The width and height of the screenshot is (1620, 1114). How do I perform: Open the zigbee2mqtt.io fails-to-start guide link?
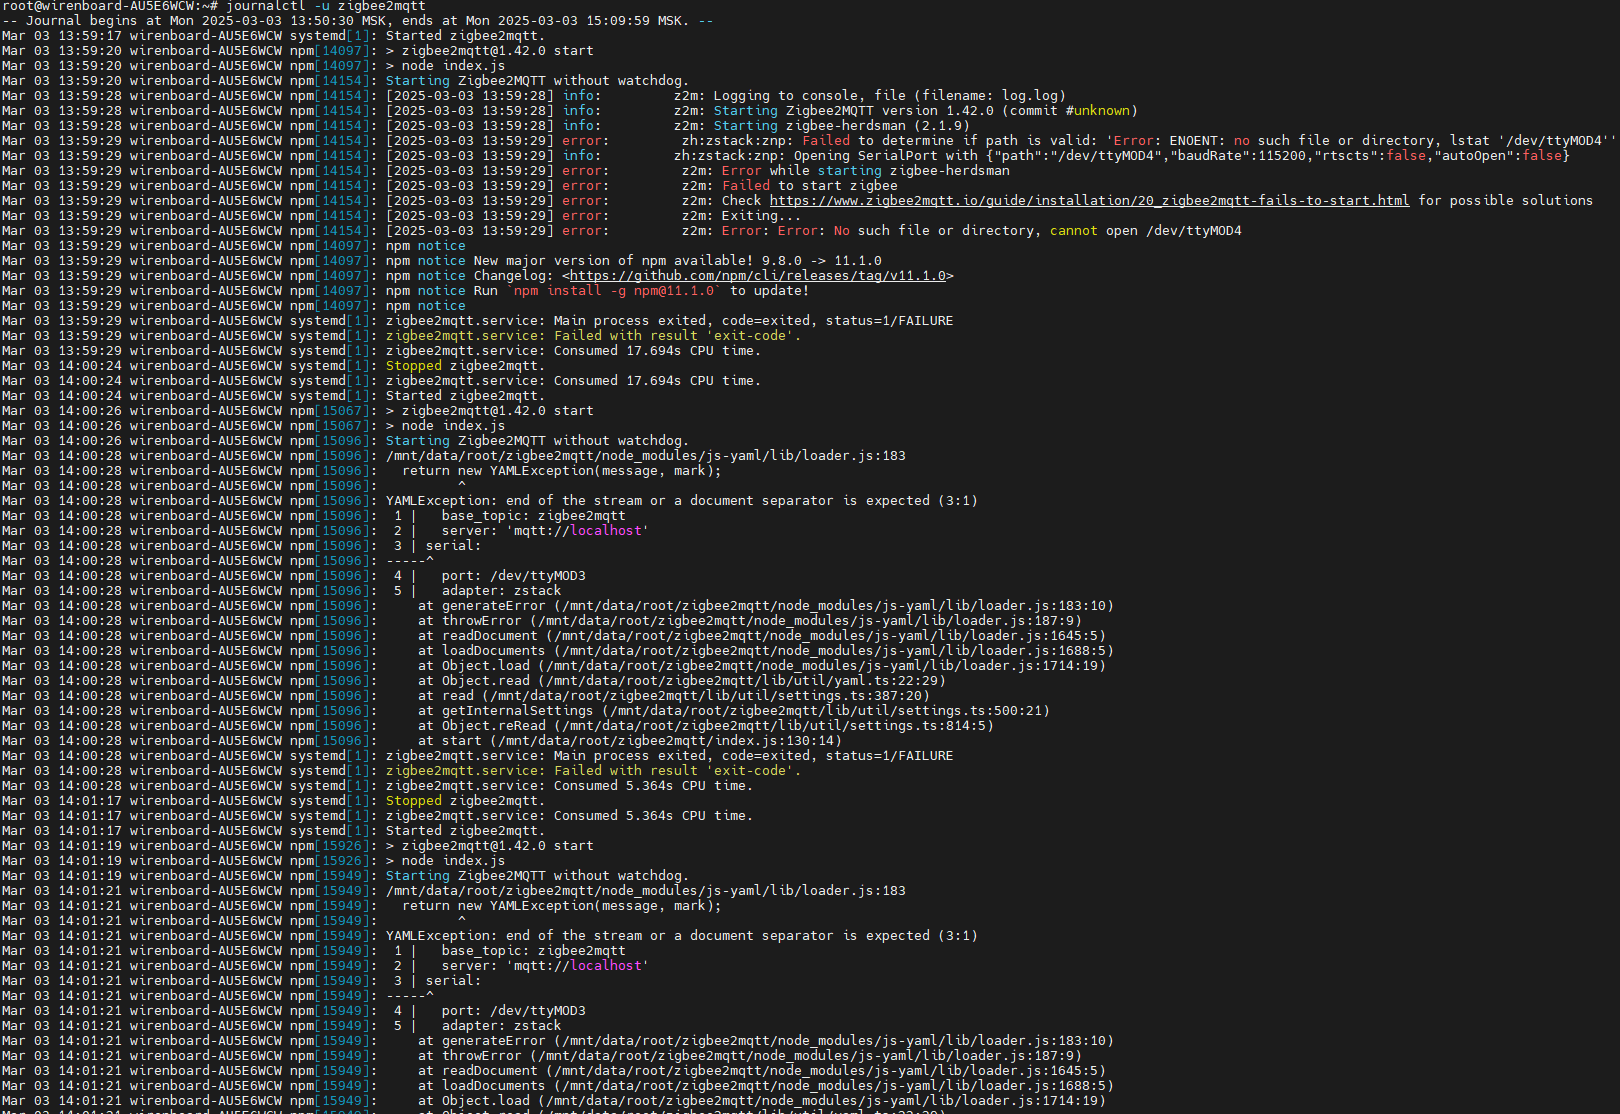pyautogui.click(x=1089, y=201)
